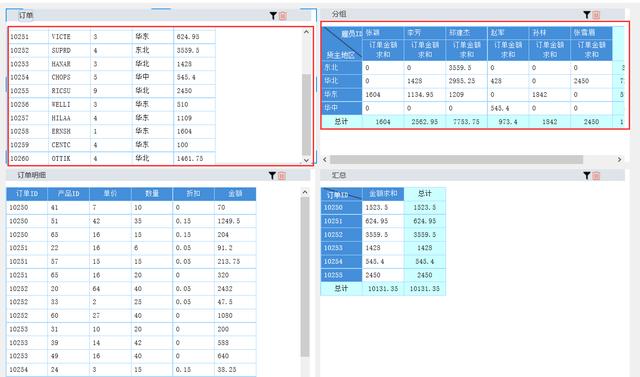The image size is (640, 377).
Task: Select the 1134.95 cell in the 分组 table
Action: coord(424,95)
